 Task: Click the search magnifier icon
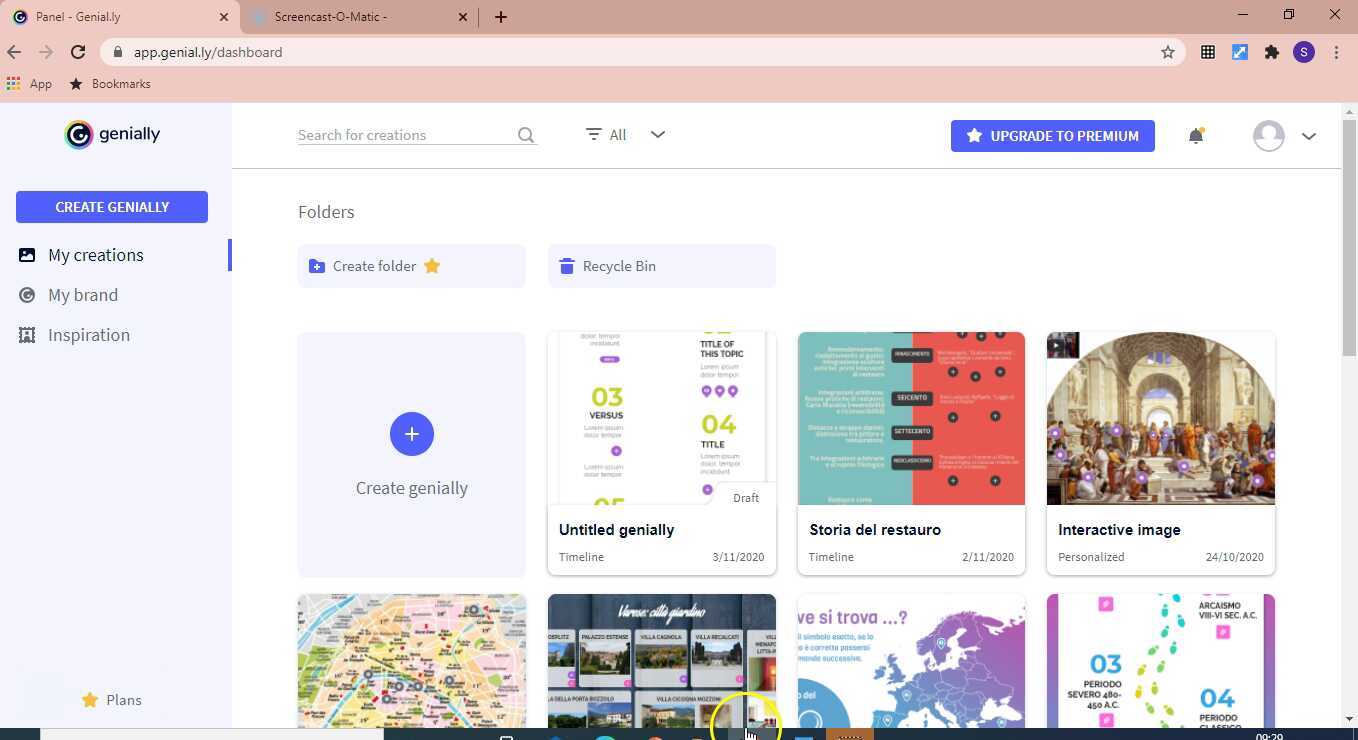coord(525,135)
